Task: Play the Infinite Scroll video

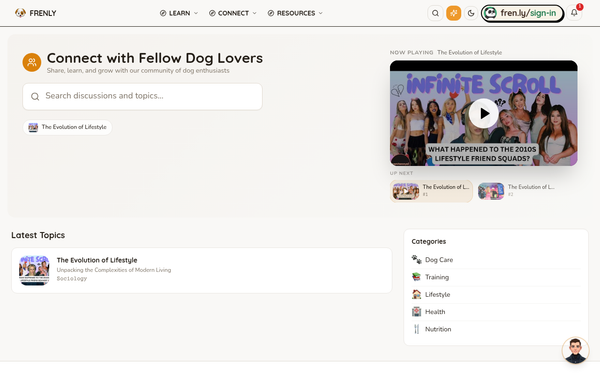Action: (x=484, y=113)
